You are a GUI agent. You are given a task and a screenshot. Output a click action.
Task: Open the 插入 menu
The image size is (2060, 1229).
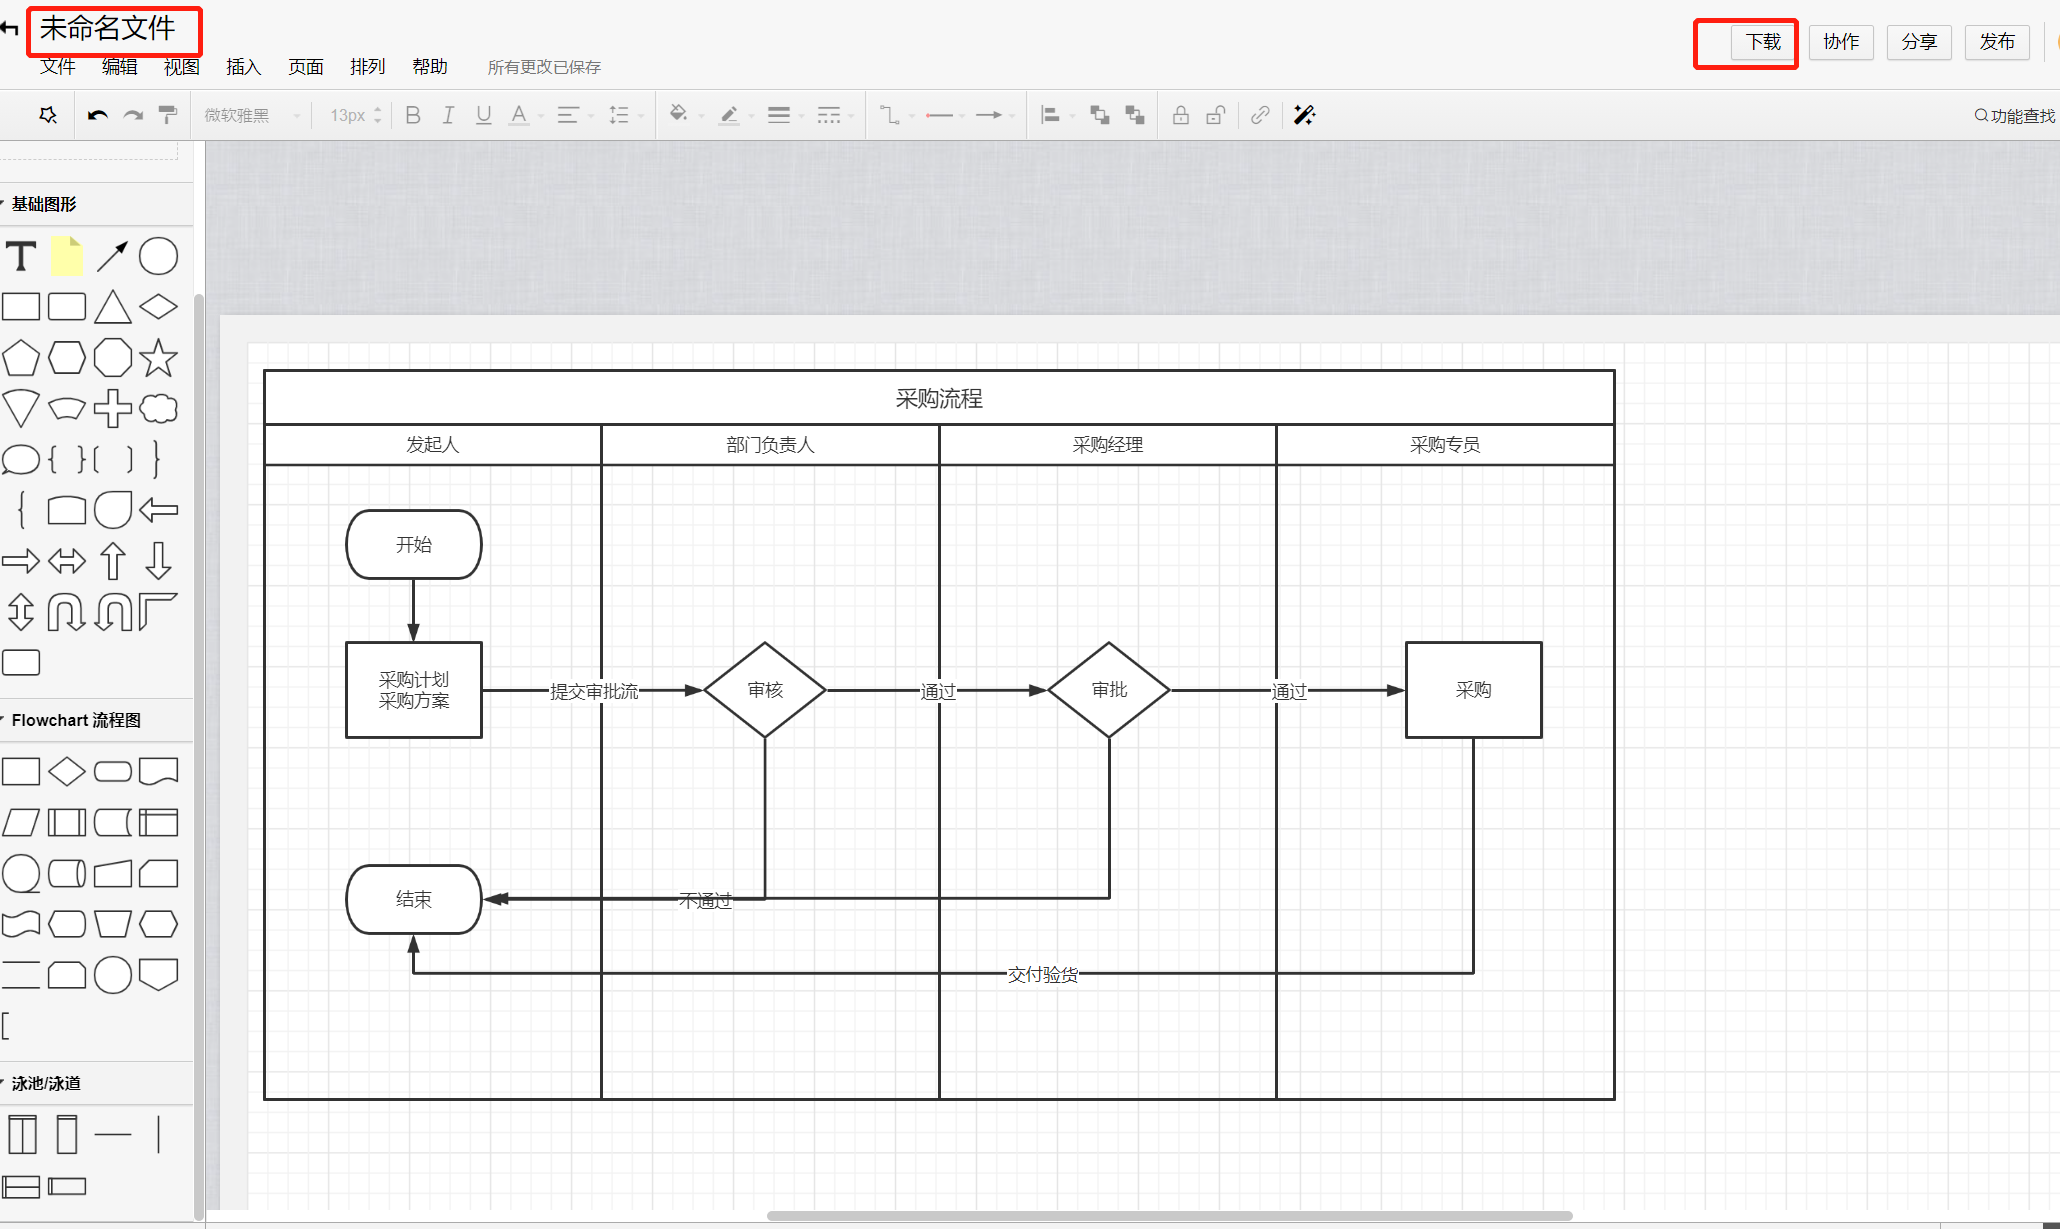[243, 67]
